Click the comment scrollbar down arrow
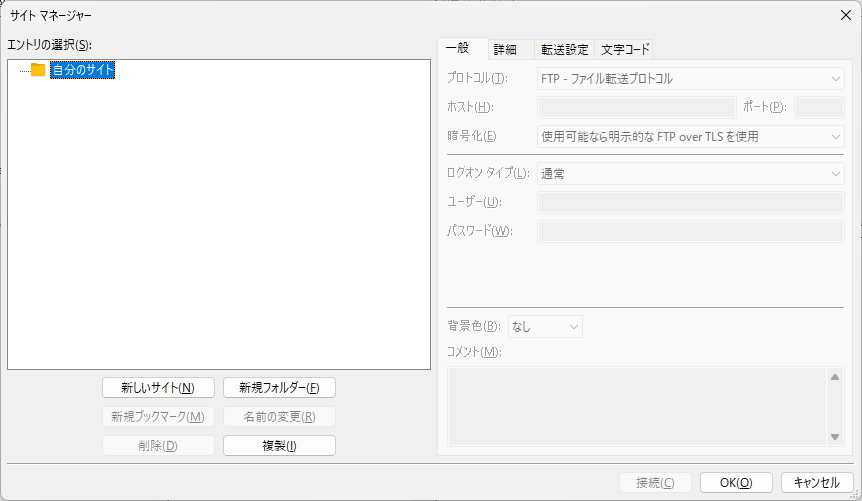The height and width of the screenshot is (501, 862). click(835, 437)
